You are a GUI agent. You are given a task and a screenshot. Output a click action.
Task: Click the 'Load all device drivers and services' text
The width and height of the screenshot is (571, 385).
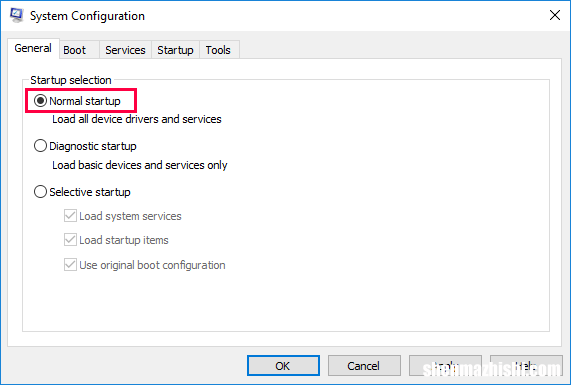tap(137, 119)
